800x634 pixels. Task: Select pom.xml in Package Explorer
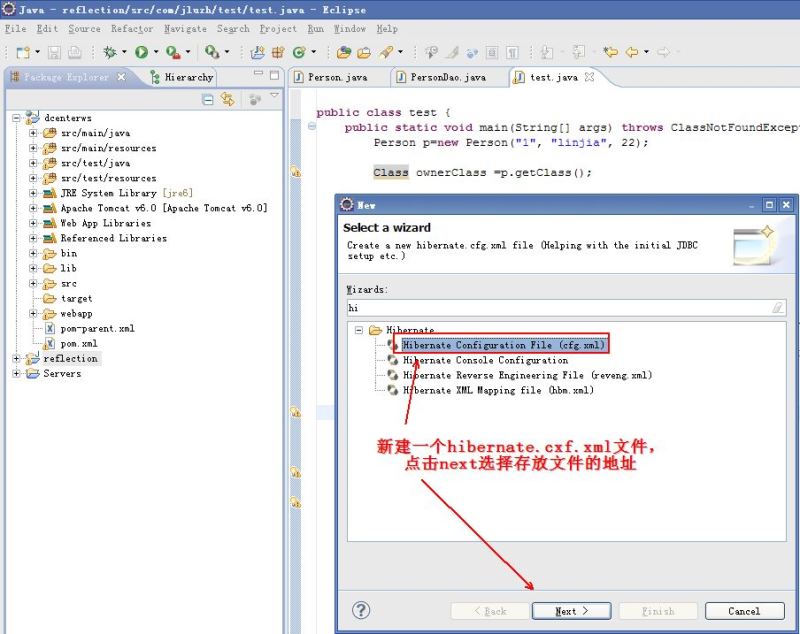[x=79, y=343]
